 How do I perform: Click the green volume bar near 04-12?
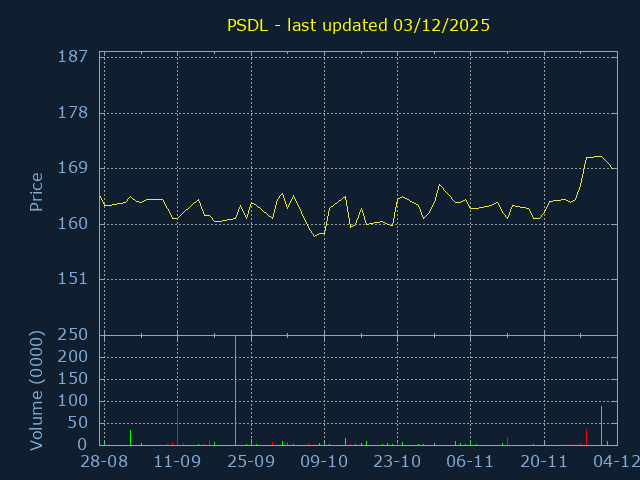click(601, 425)
